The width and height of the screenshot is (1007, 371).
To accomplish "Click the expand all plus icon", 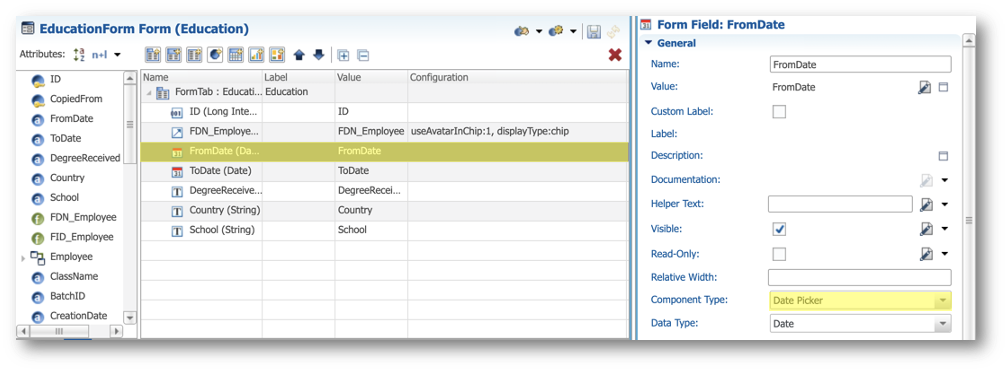I will click(344, 55).
